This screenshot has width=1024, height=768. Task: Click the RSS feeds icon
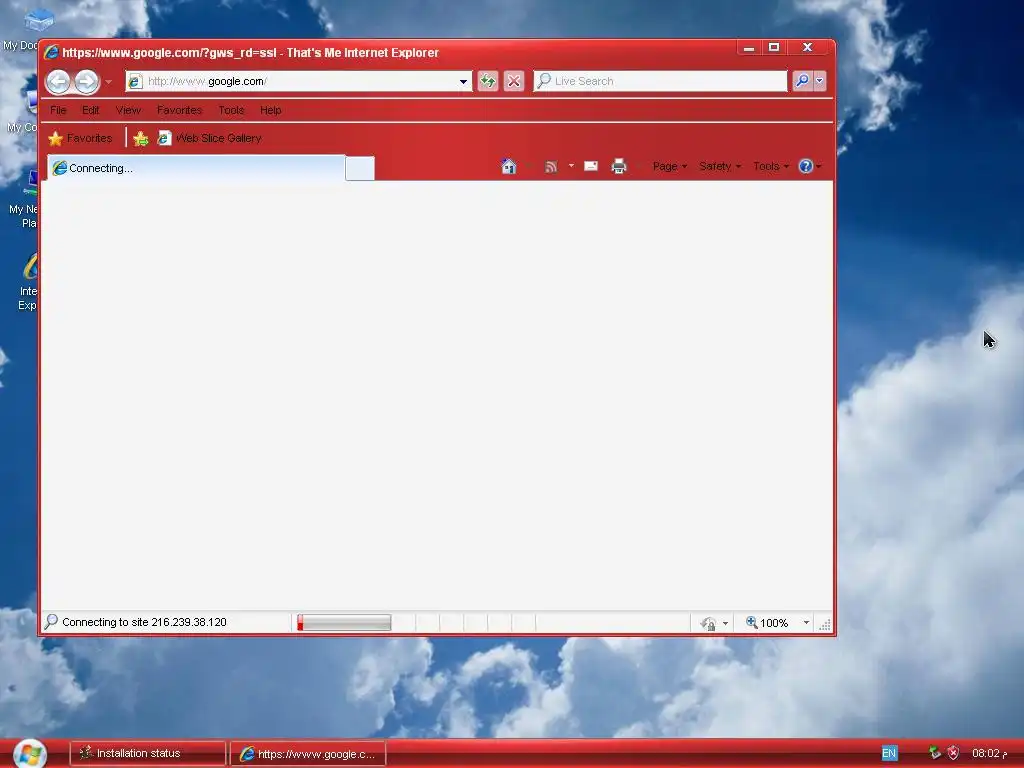coord(551,167)
